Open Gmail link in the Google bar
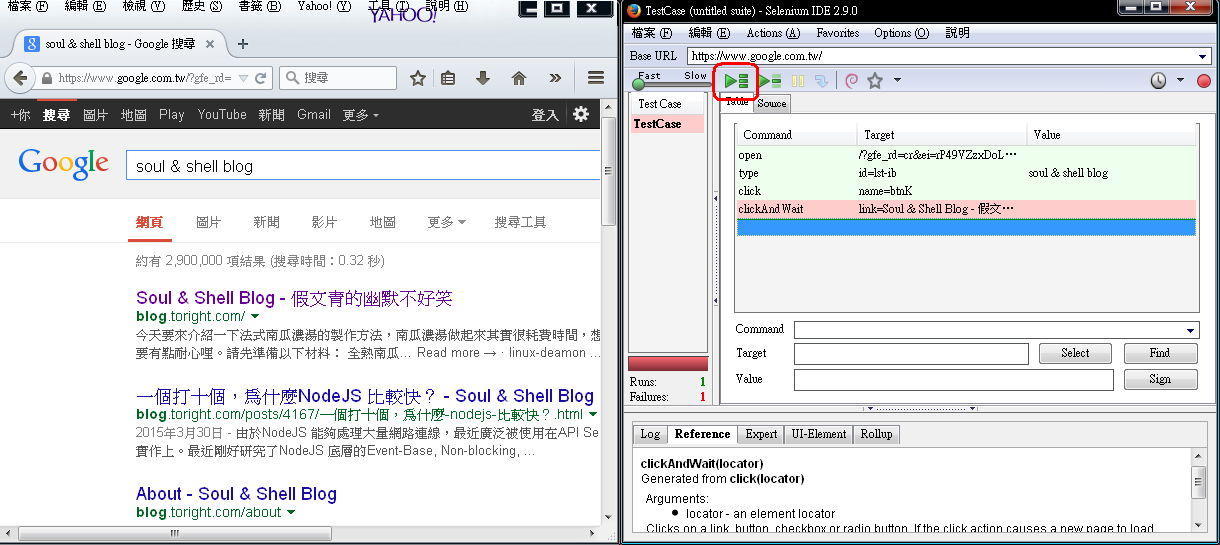Screen dimensions: 1220x545 [x=314, y=115]
